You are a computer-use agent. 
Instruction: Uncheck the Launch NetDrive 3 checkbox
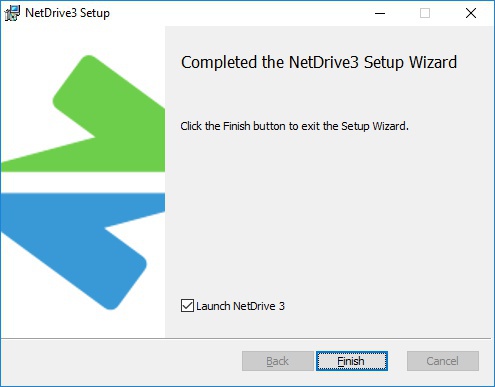tap(187, 306)
